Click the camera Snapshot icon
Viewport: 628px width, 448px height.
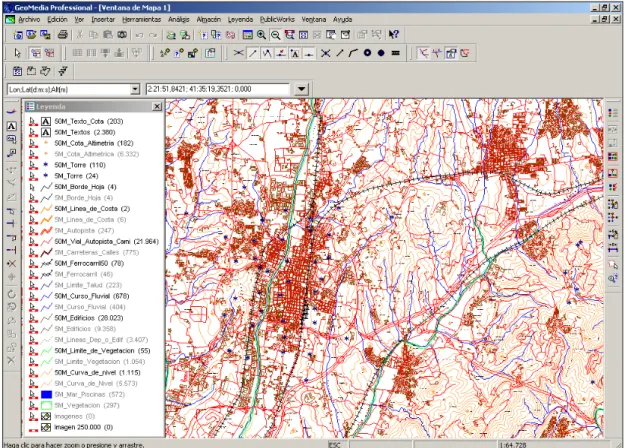pyautogui.click(x=122, y=35)
